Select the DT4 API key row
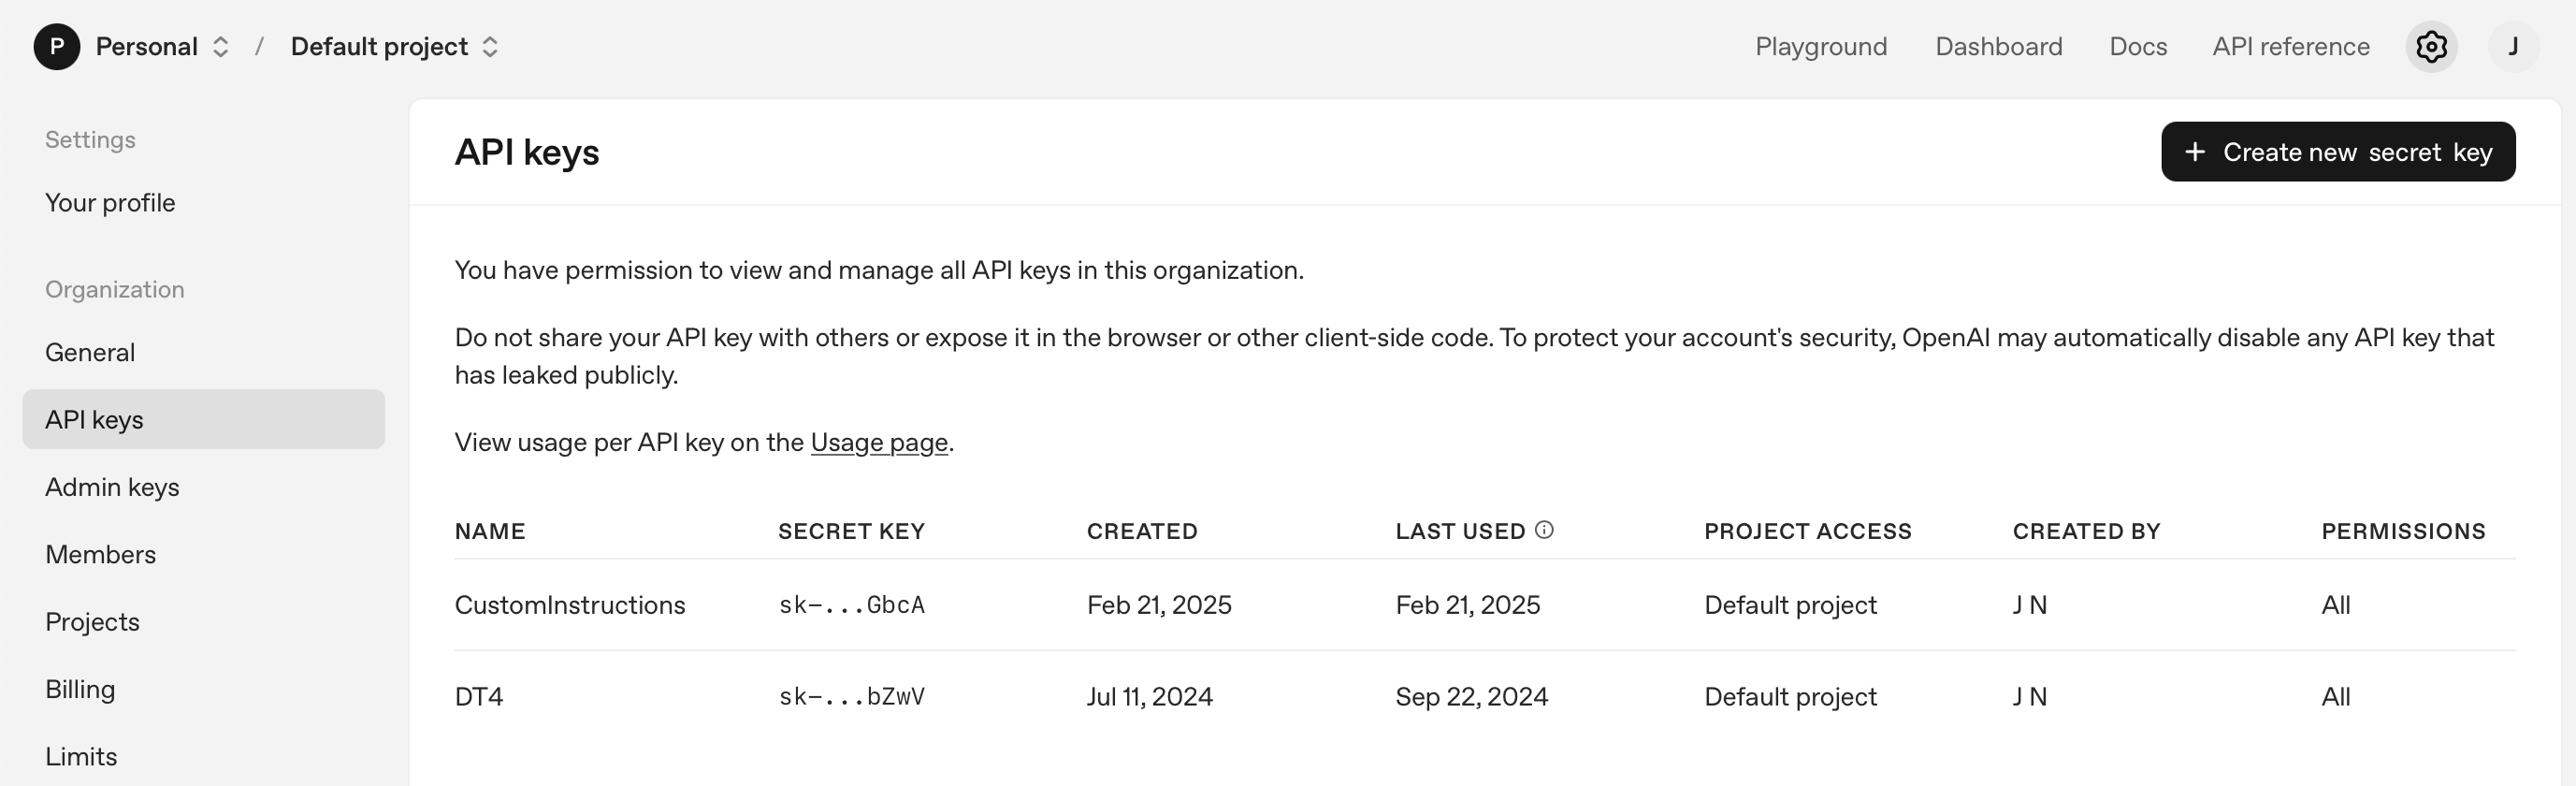The width and height of the screenshot is (2576, 786). pyautogui.click(x=479, y=697)
